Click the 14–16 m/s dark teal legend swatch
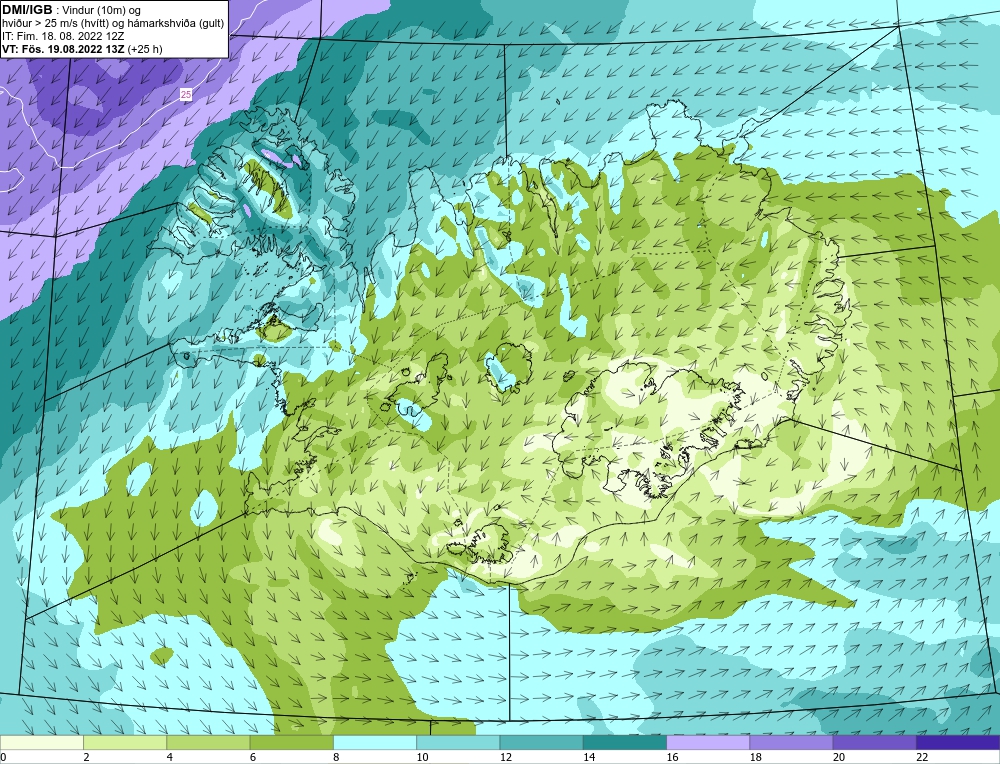1000x764 pixels. pyautogui.click(x=624, y=742)
